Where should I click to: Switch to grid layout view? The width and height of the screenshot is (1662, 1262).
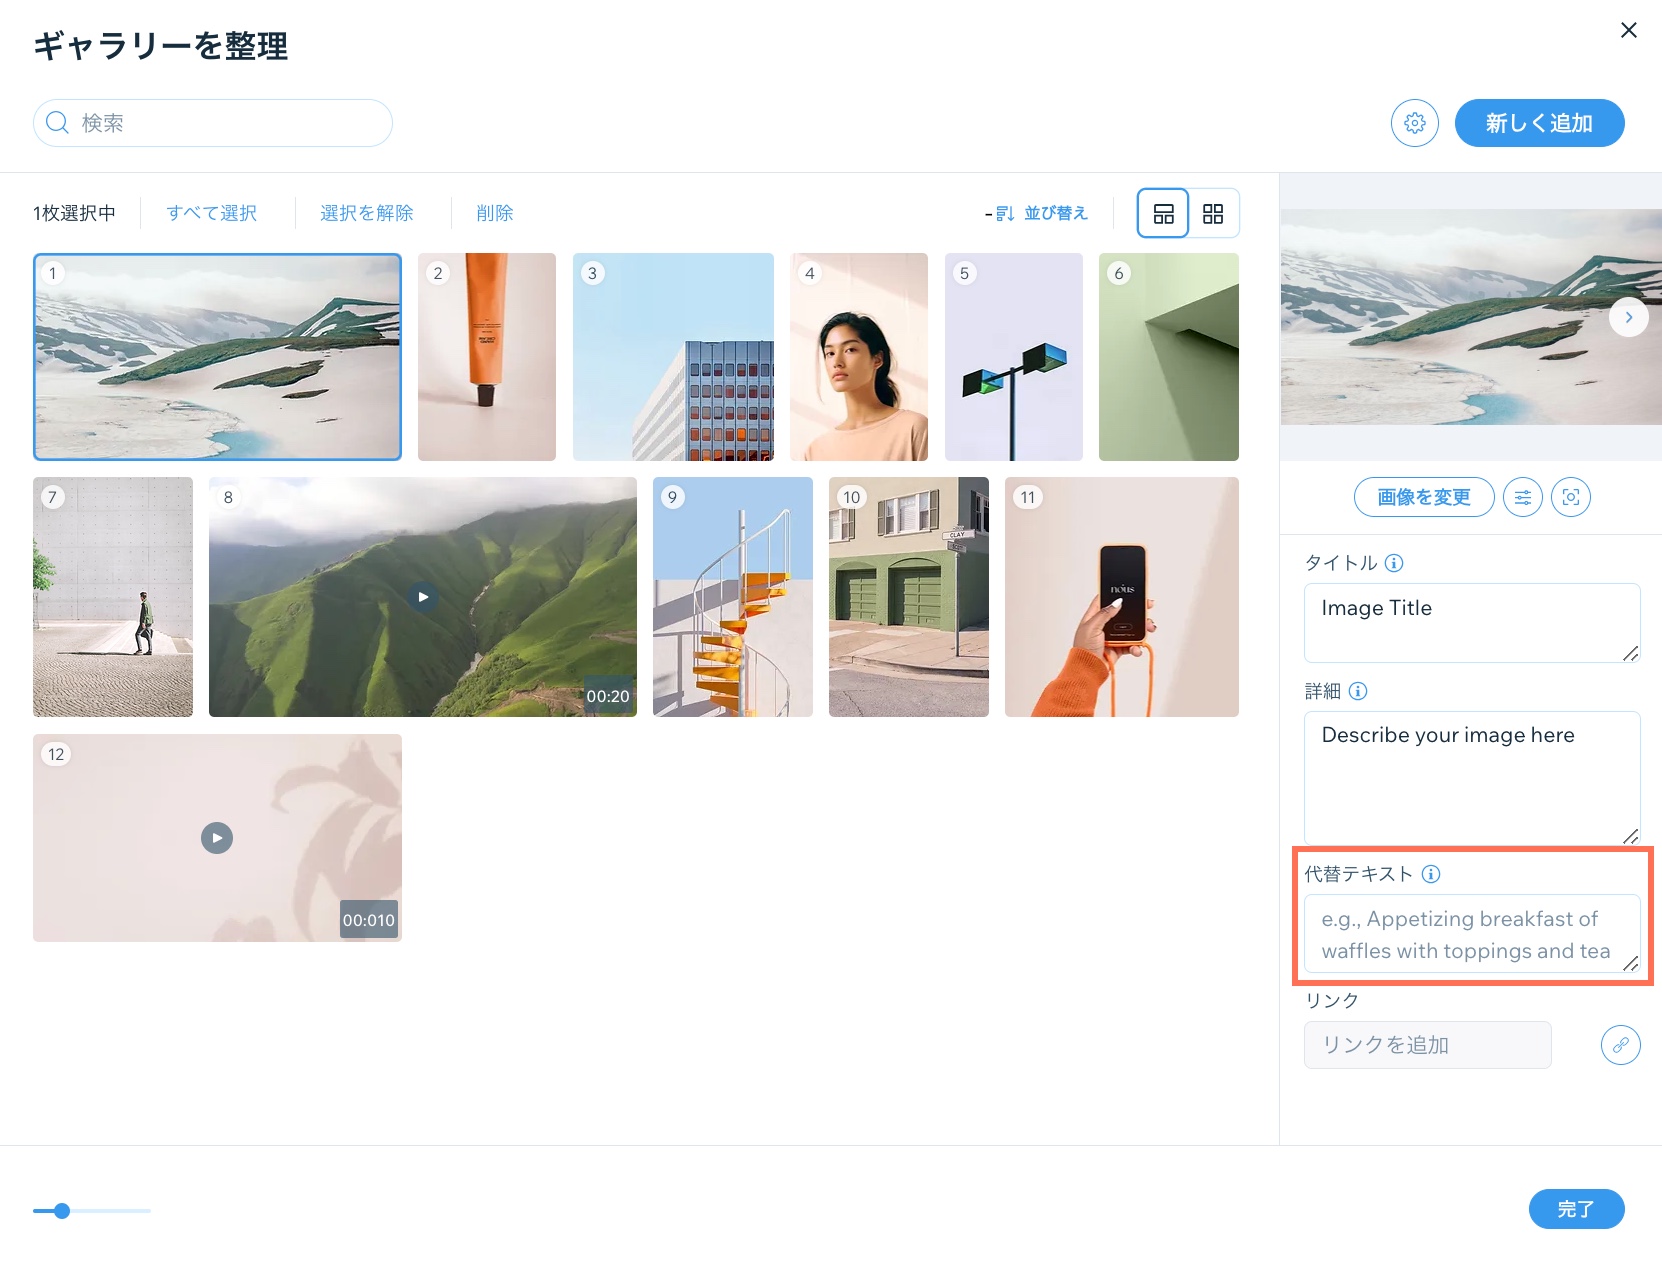click(1213, 213)
